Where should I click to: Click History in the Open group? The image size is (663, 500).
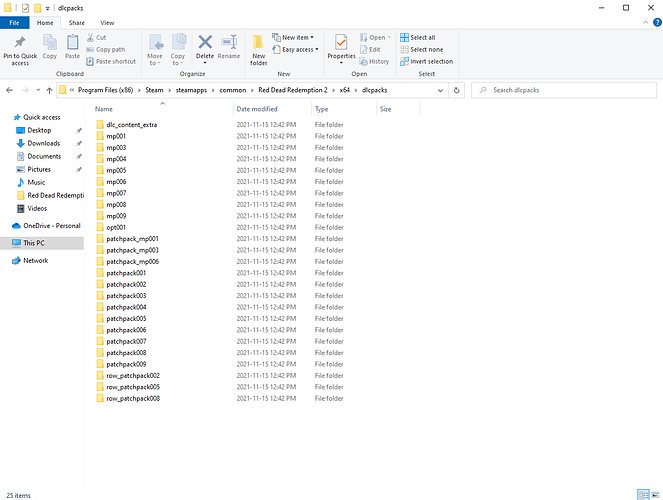coord(374,61)
